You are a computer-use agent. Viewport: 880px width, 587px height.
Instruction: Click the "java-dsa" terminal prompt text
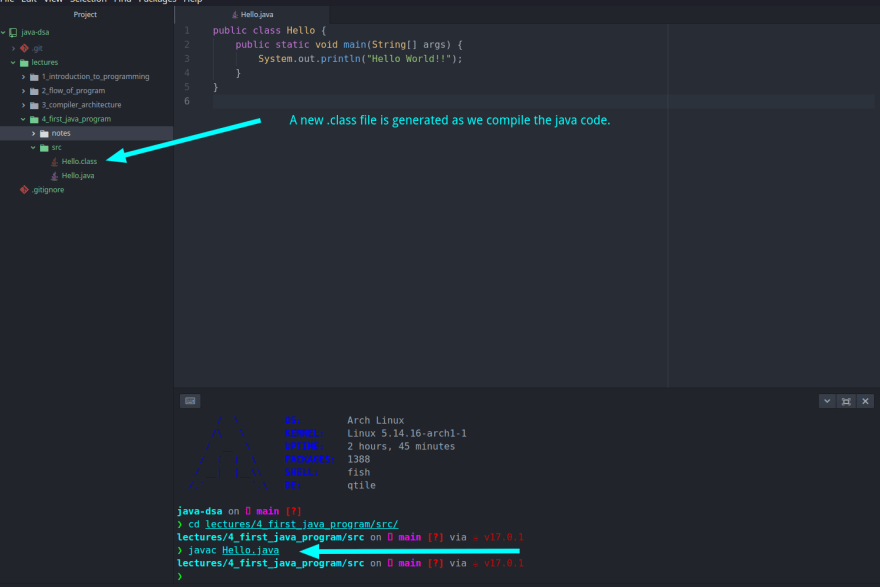point(200,511)
